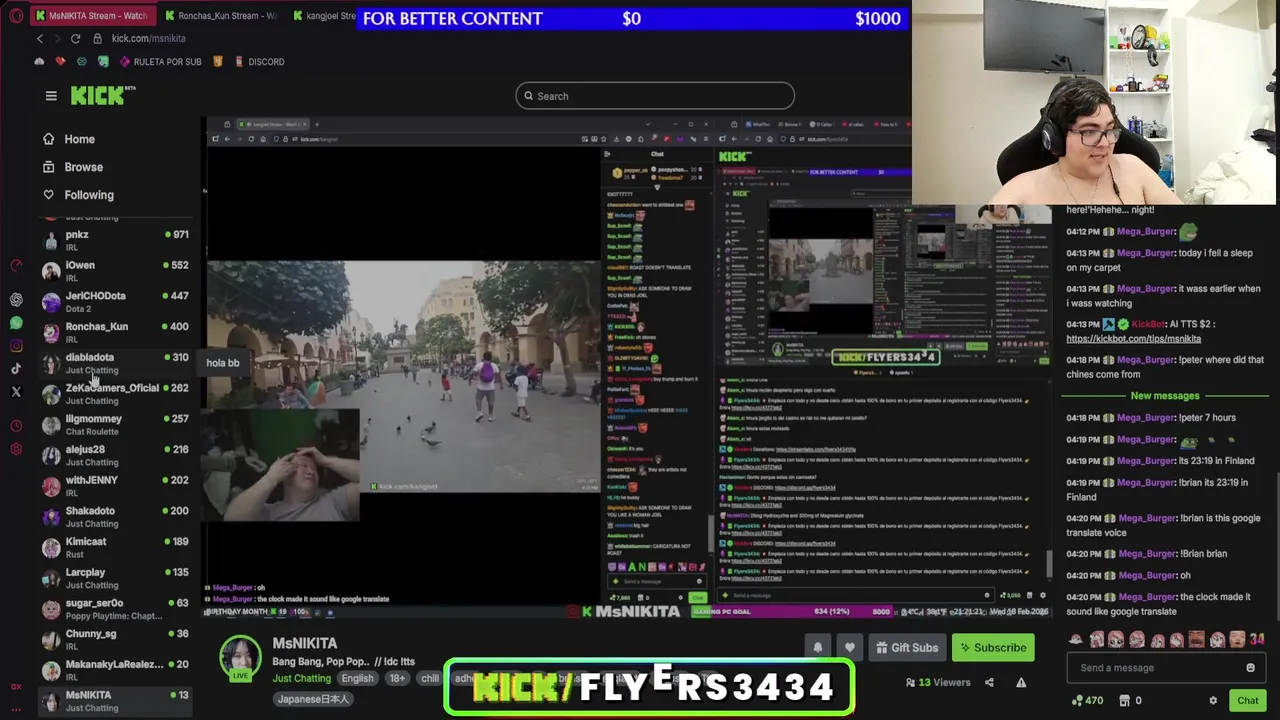The height and width of the screenshot is (720, 1280).
Task: Open Instagram in Opera sidebar
Action: click(16, 346)
